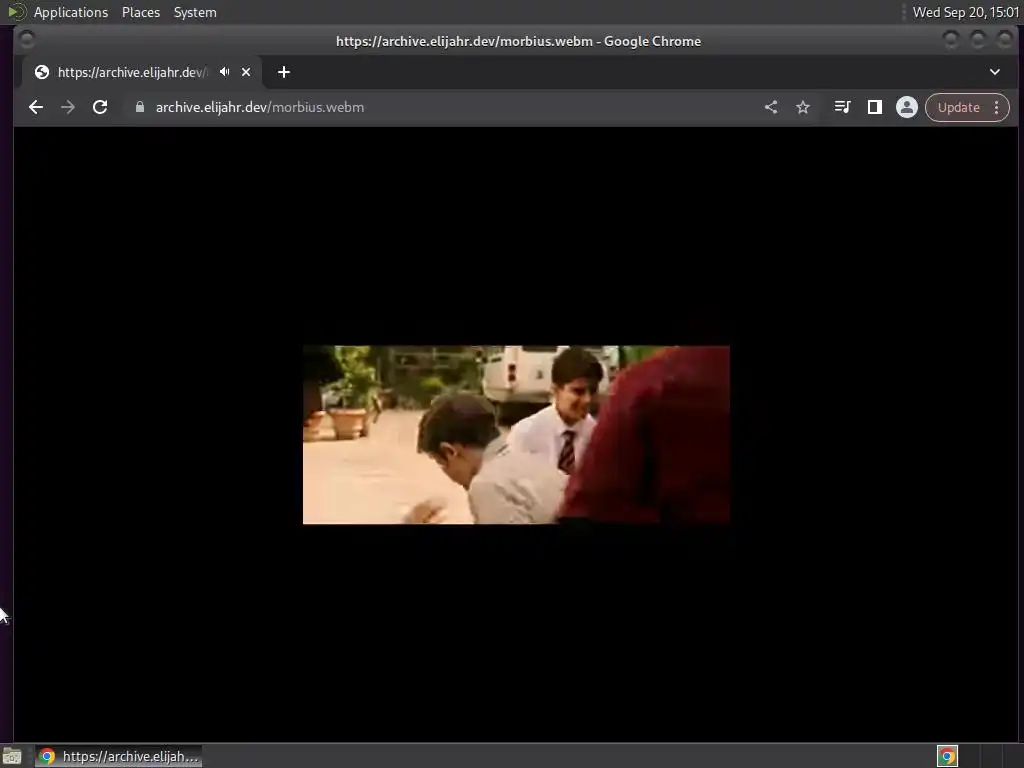Open Chrome's three-dot menu
This screenshot has width=1024, height=768.
[997, 107]
